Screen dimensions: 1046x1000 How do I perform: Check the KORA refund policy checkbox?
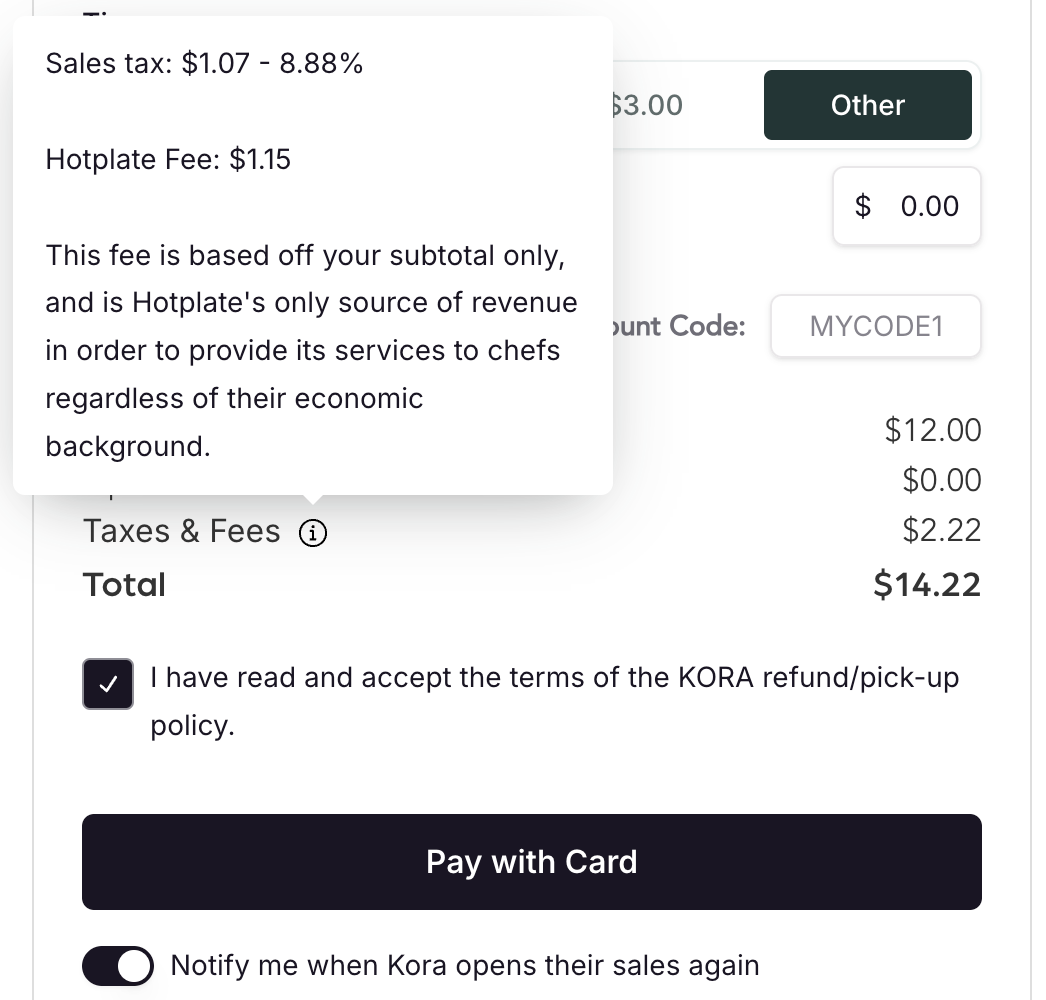coord(108,684)
